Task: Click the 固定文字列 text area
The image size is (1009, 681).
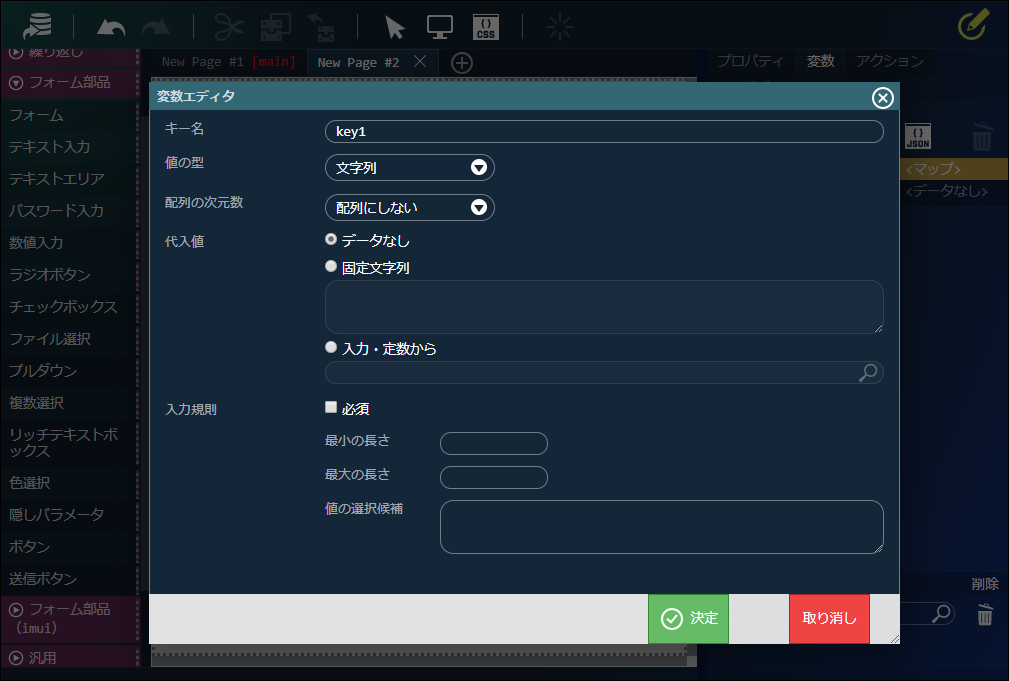Action: [604, 306]
